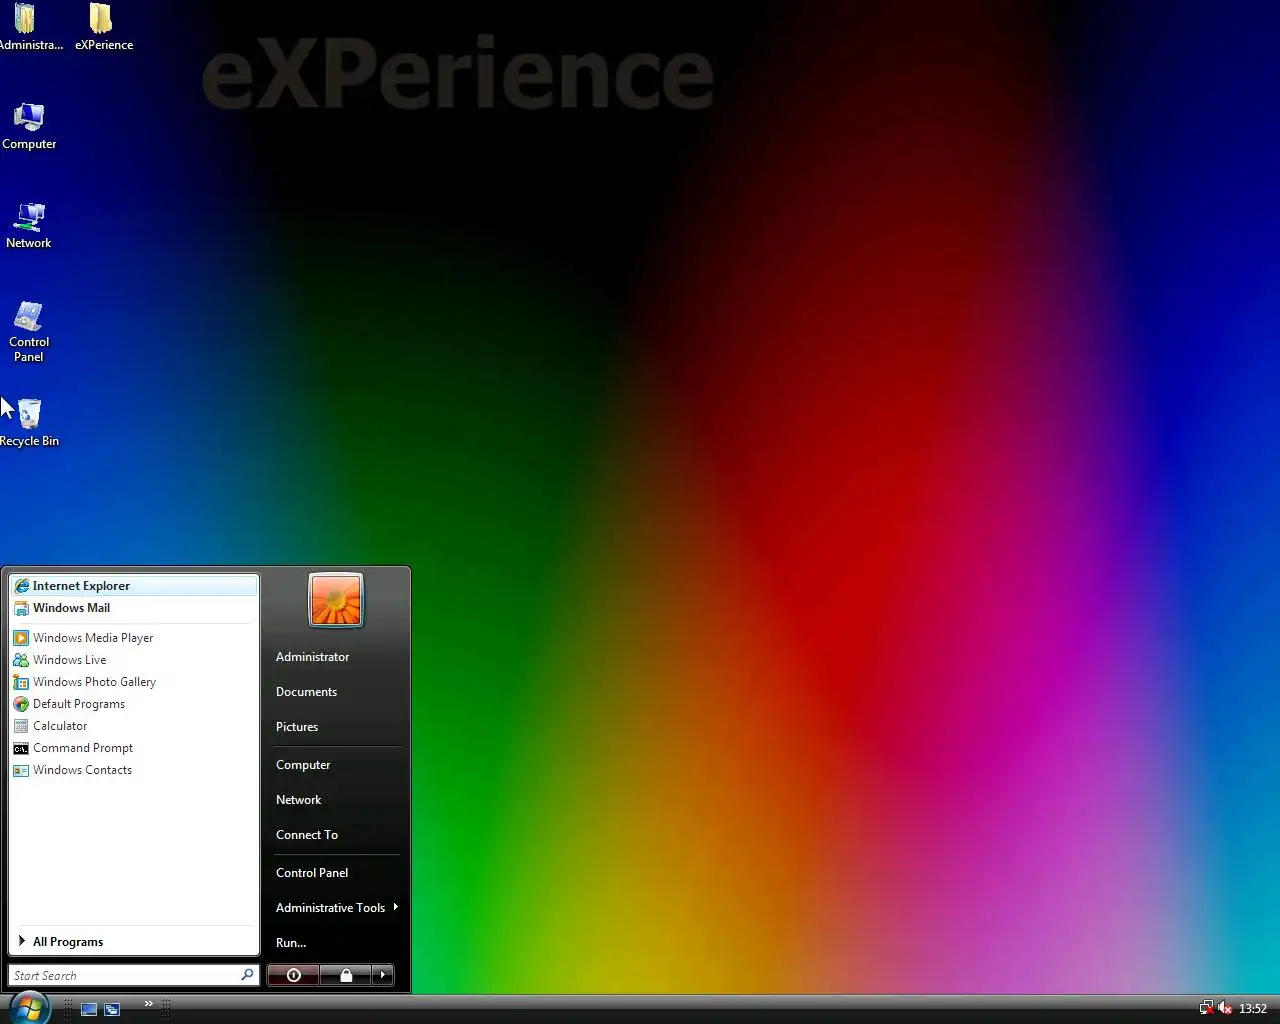Select the Network desktop icon

coord(29,225)
